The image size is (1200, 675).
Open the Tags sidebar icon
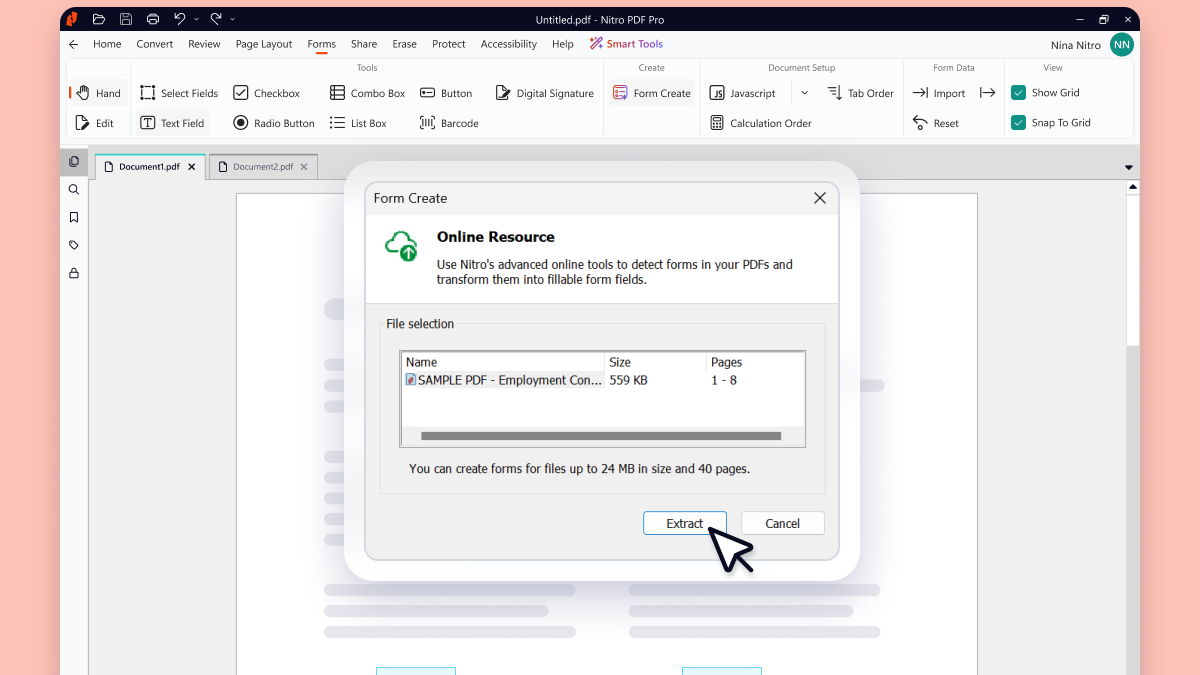click(x=74, y=245)
